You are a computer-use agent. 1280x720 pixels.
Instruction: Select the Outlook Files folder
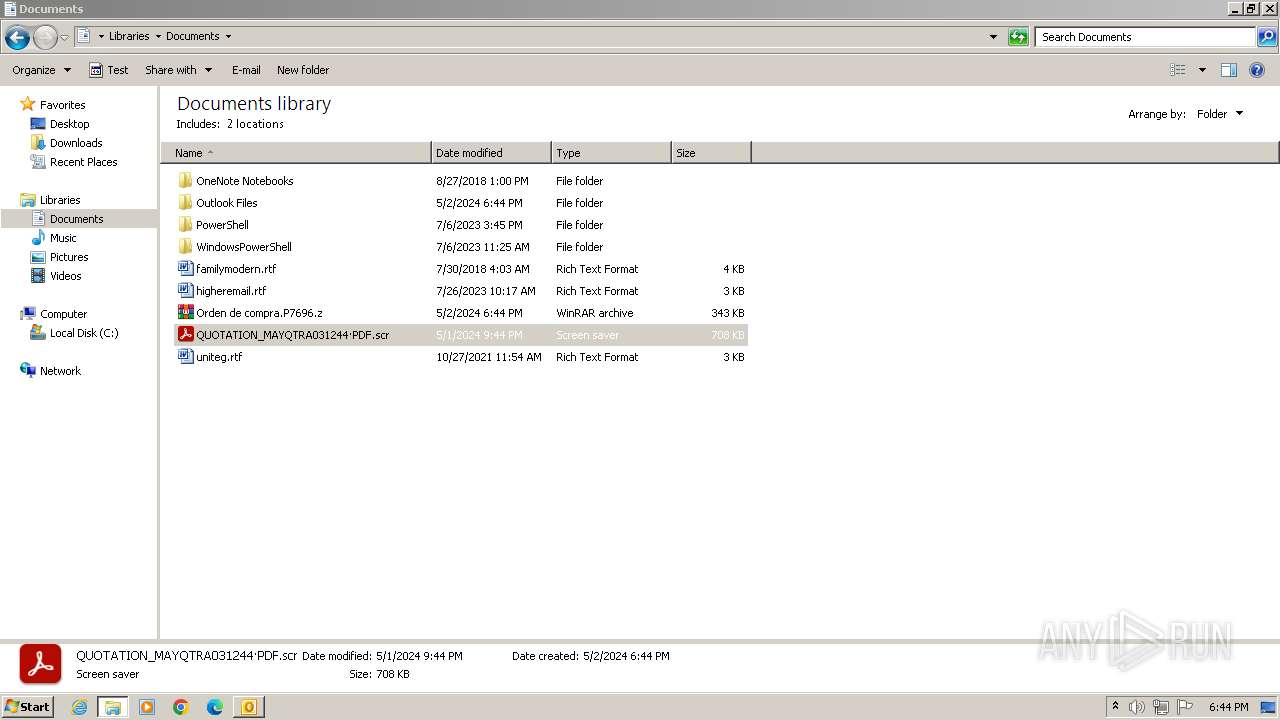click(226, 203)
